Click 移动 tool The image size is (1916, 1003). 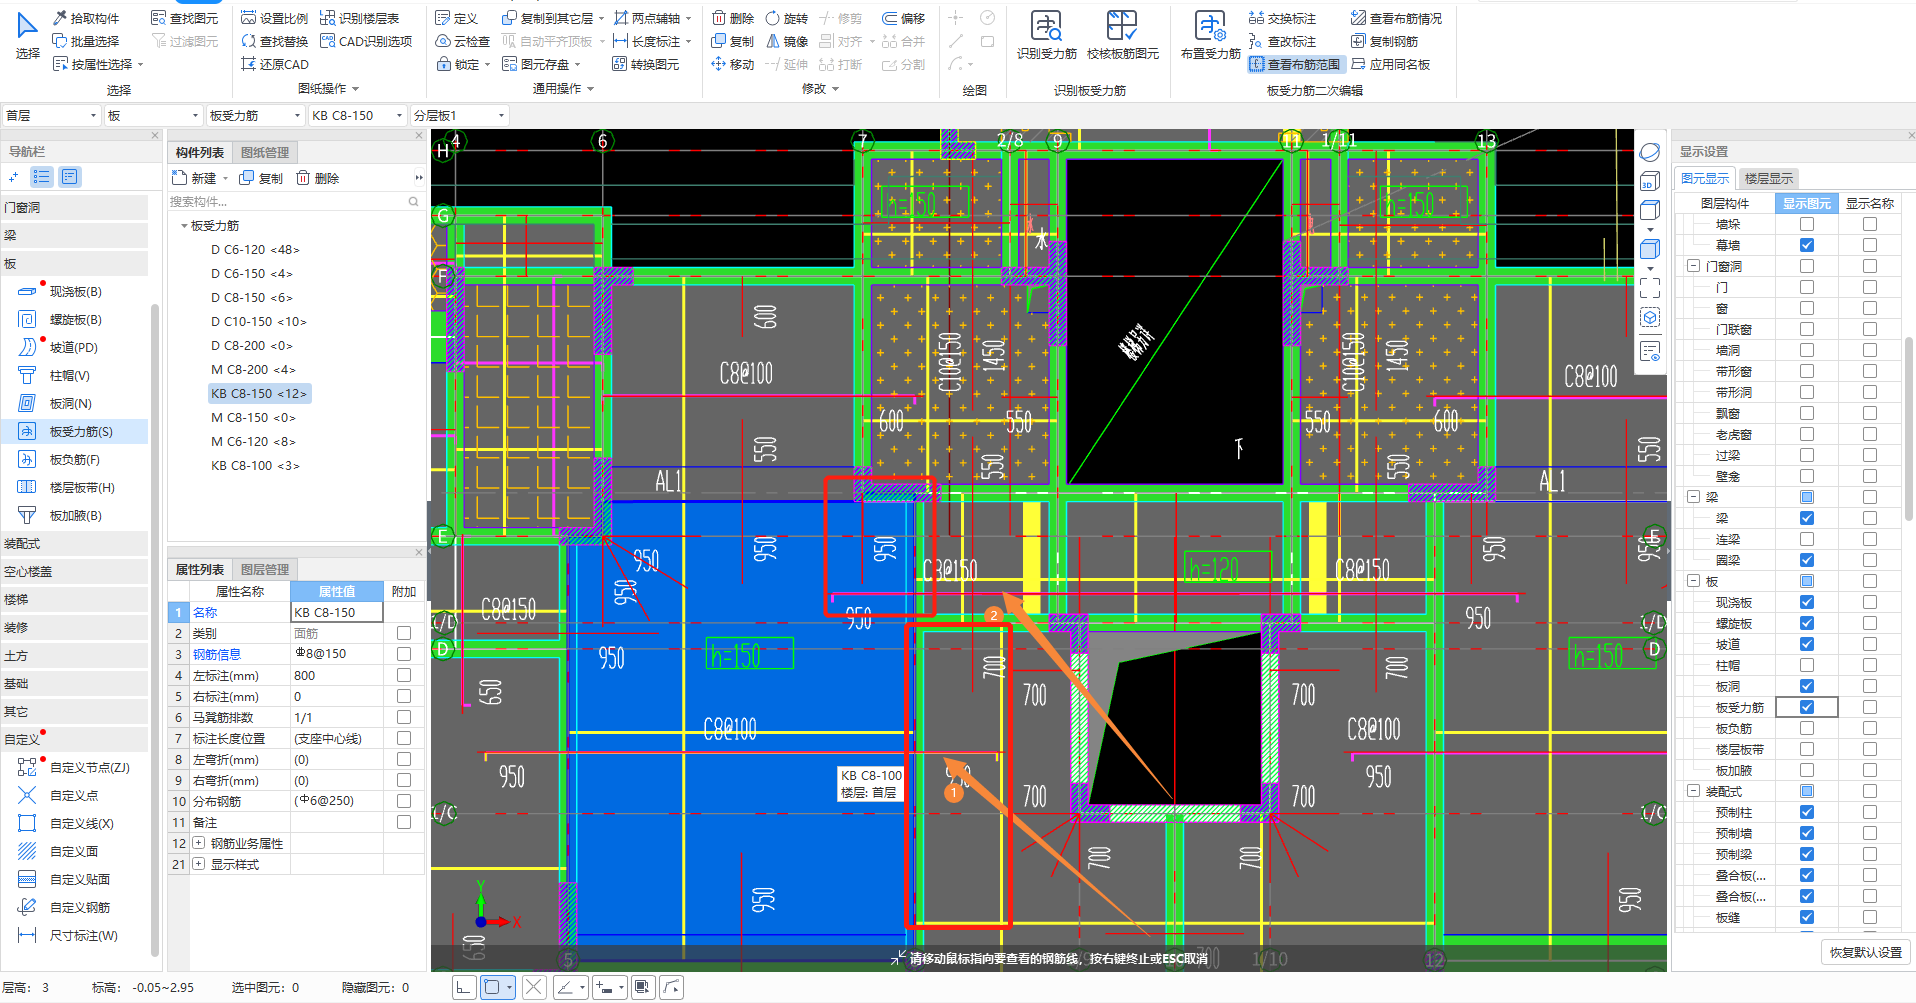pyautogui.click(x=733, y=64)
